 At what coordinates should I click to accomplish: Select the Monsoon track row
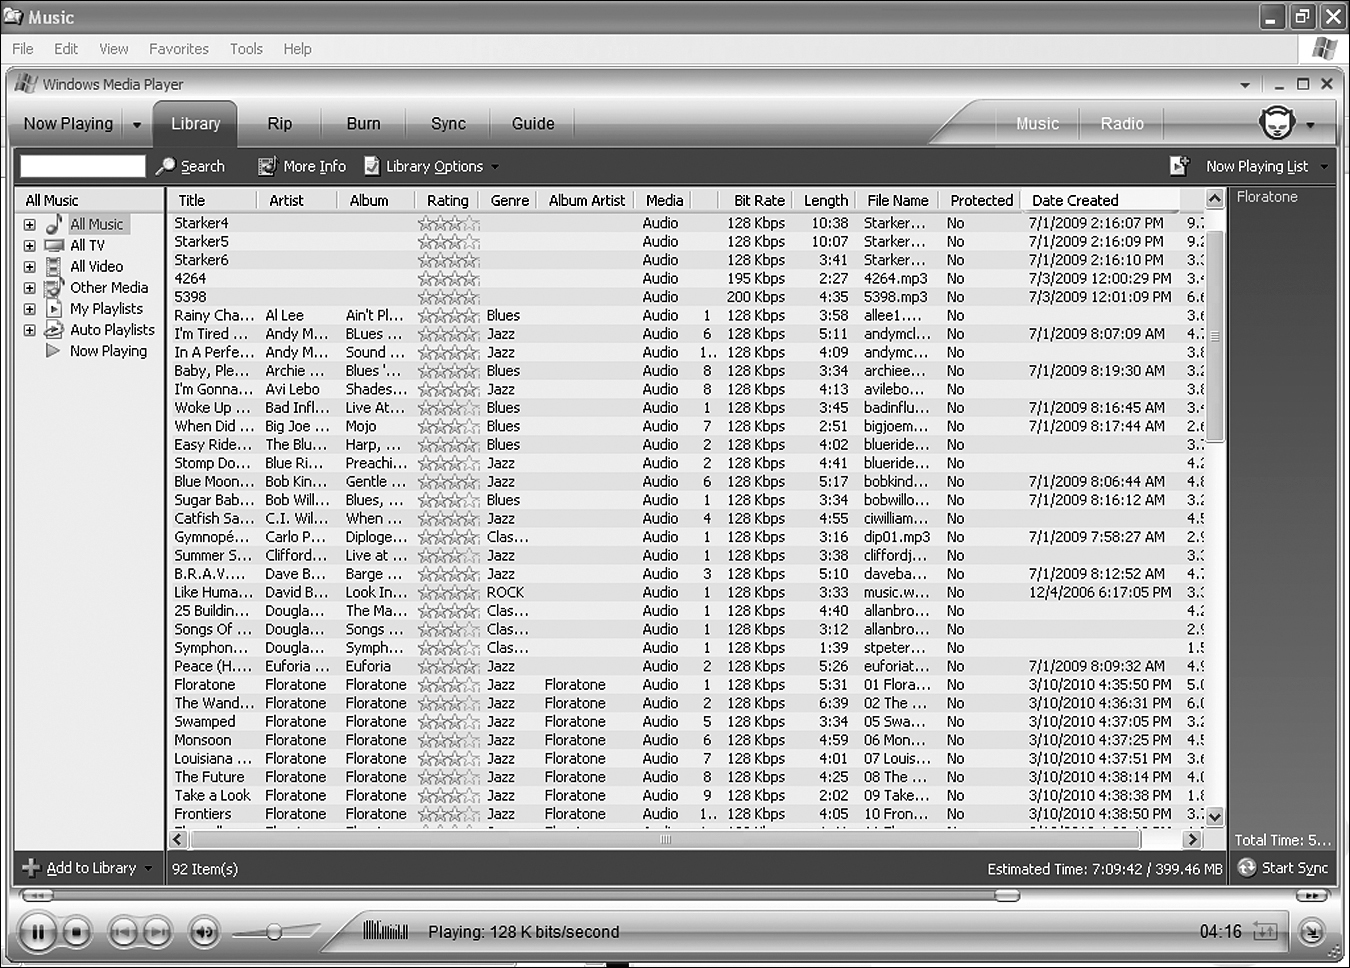click(686, 740)
